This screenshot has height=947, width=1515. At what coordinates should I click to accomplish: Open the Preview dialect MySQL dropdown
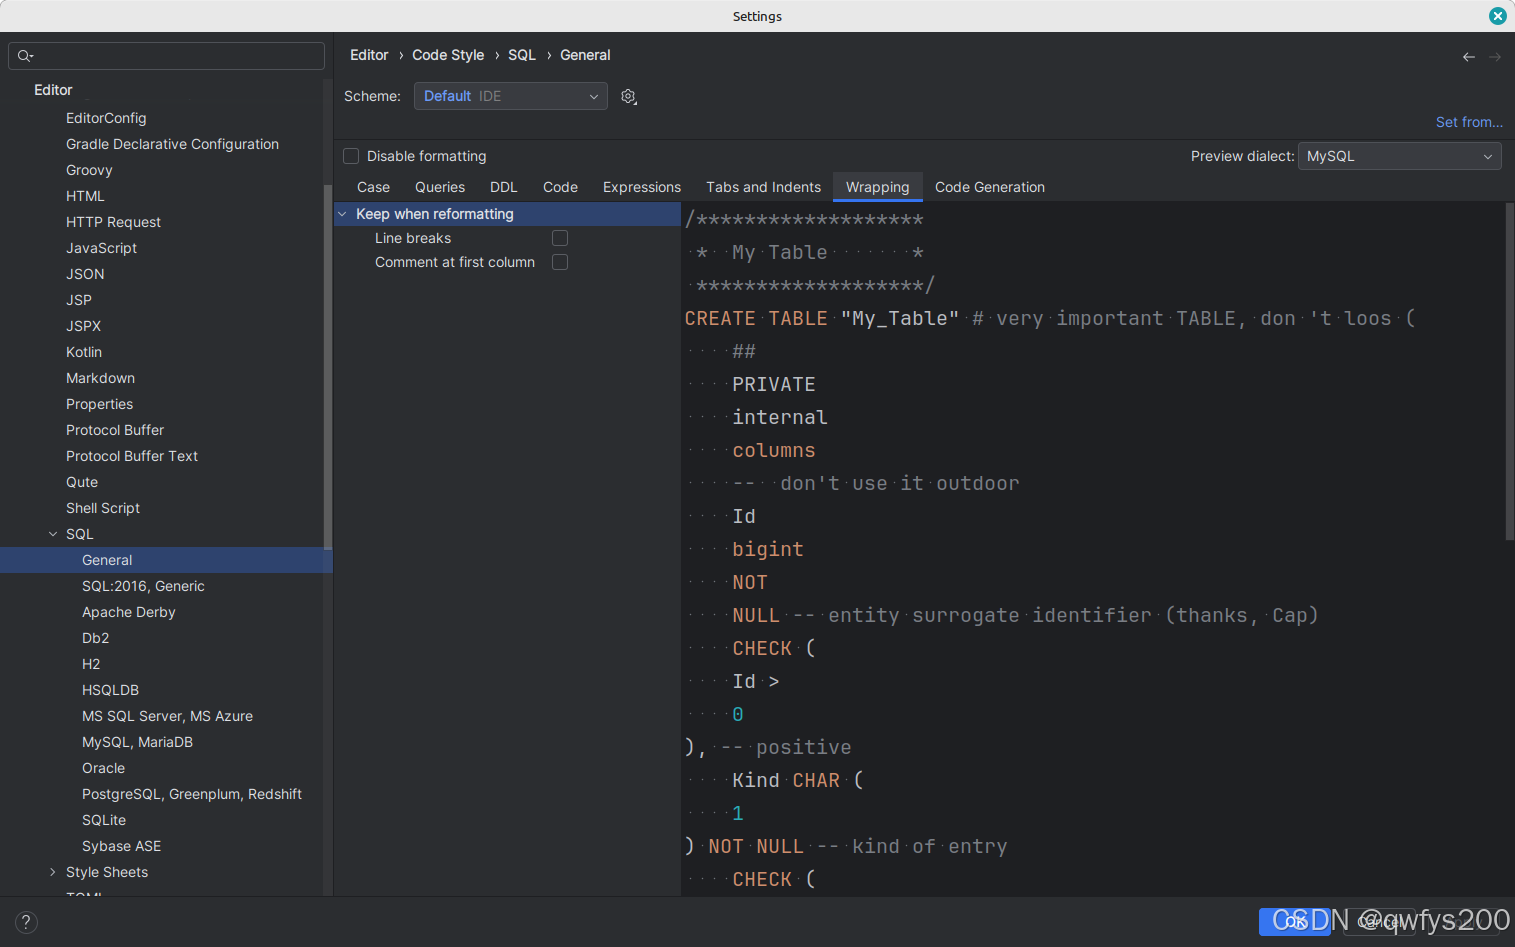[1399, 156]
